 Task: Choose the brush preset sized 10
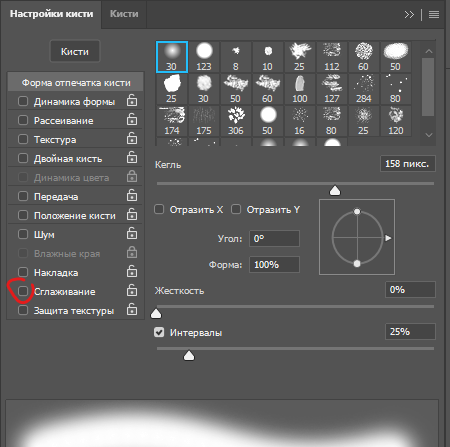pyautogui.click(x=268, y=57)
